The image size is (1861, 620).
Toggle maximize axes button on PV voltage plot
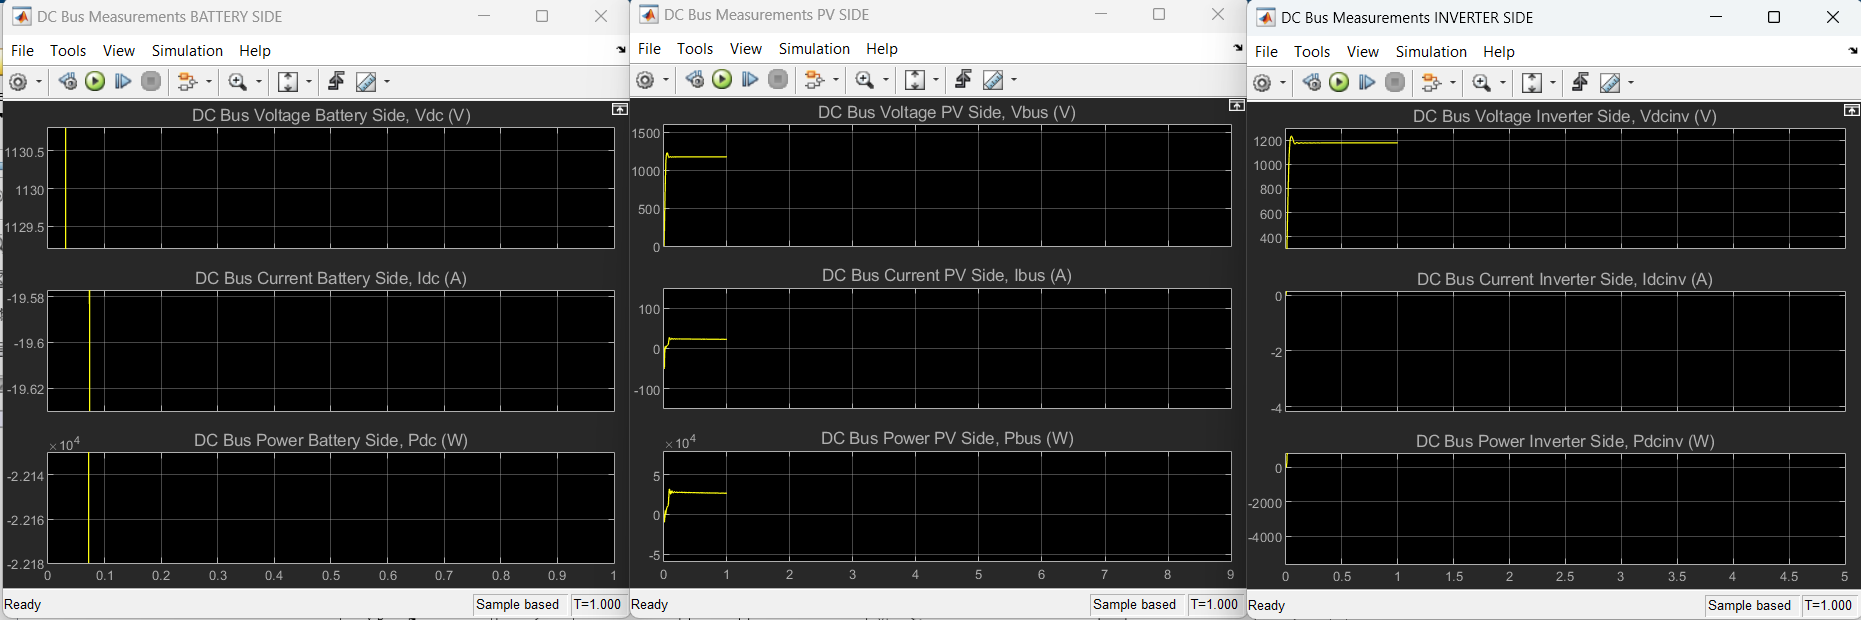[1236, 106]
